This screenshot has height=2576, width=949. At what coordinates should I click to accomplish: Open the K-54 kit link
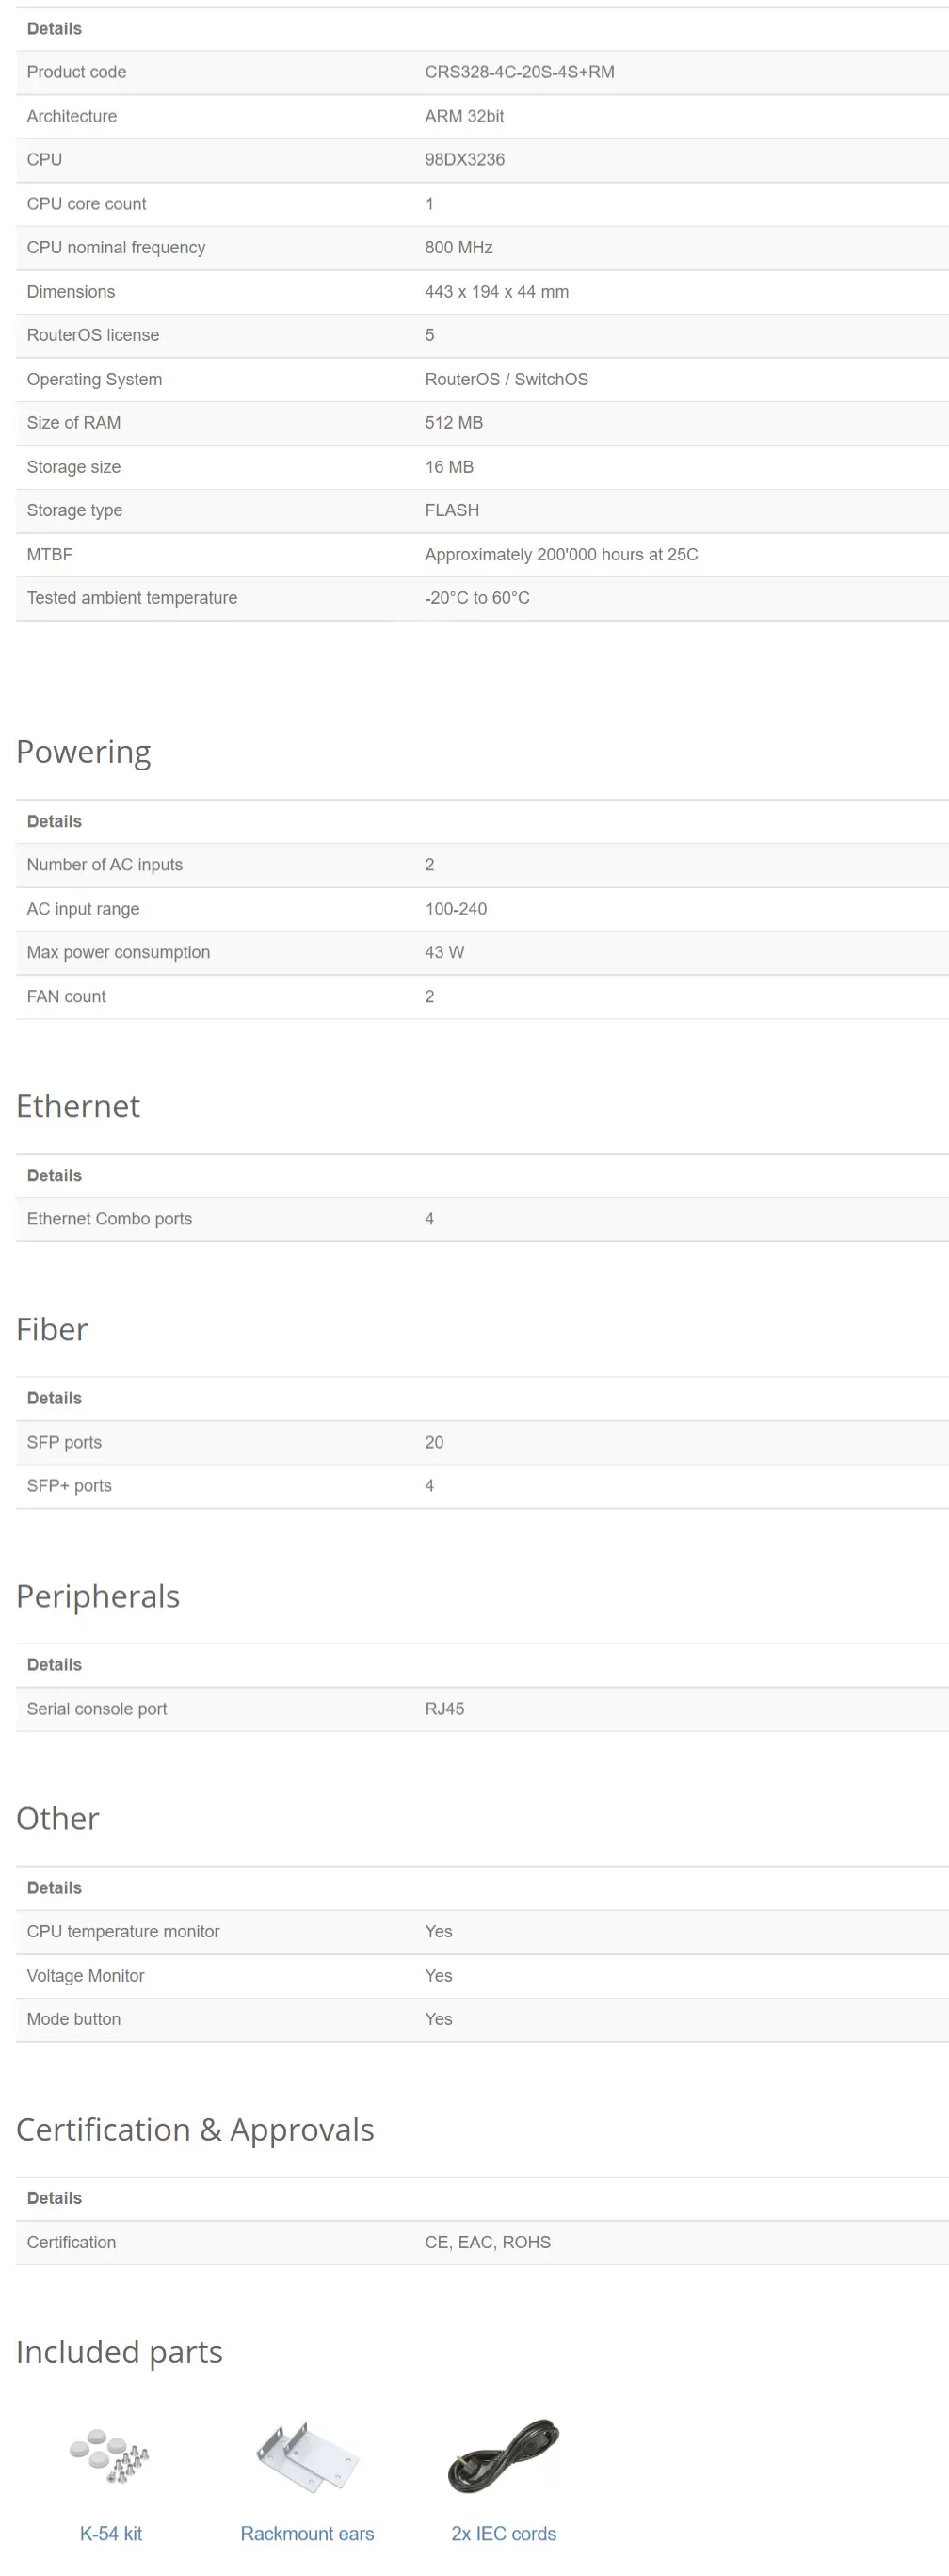coord(111,2533)
